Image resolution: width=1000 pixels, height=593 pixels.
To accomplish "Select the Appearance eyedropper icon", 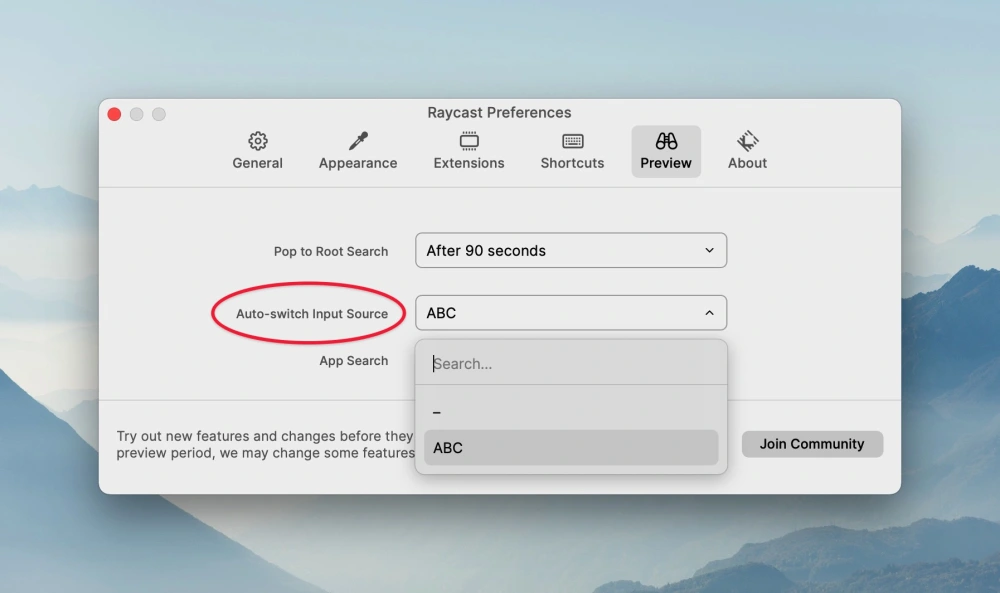I will tap(358, 140).
